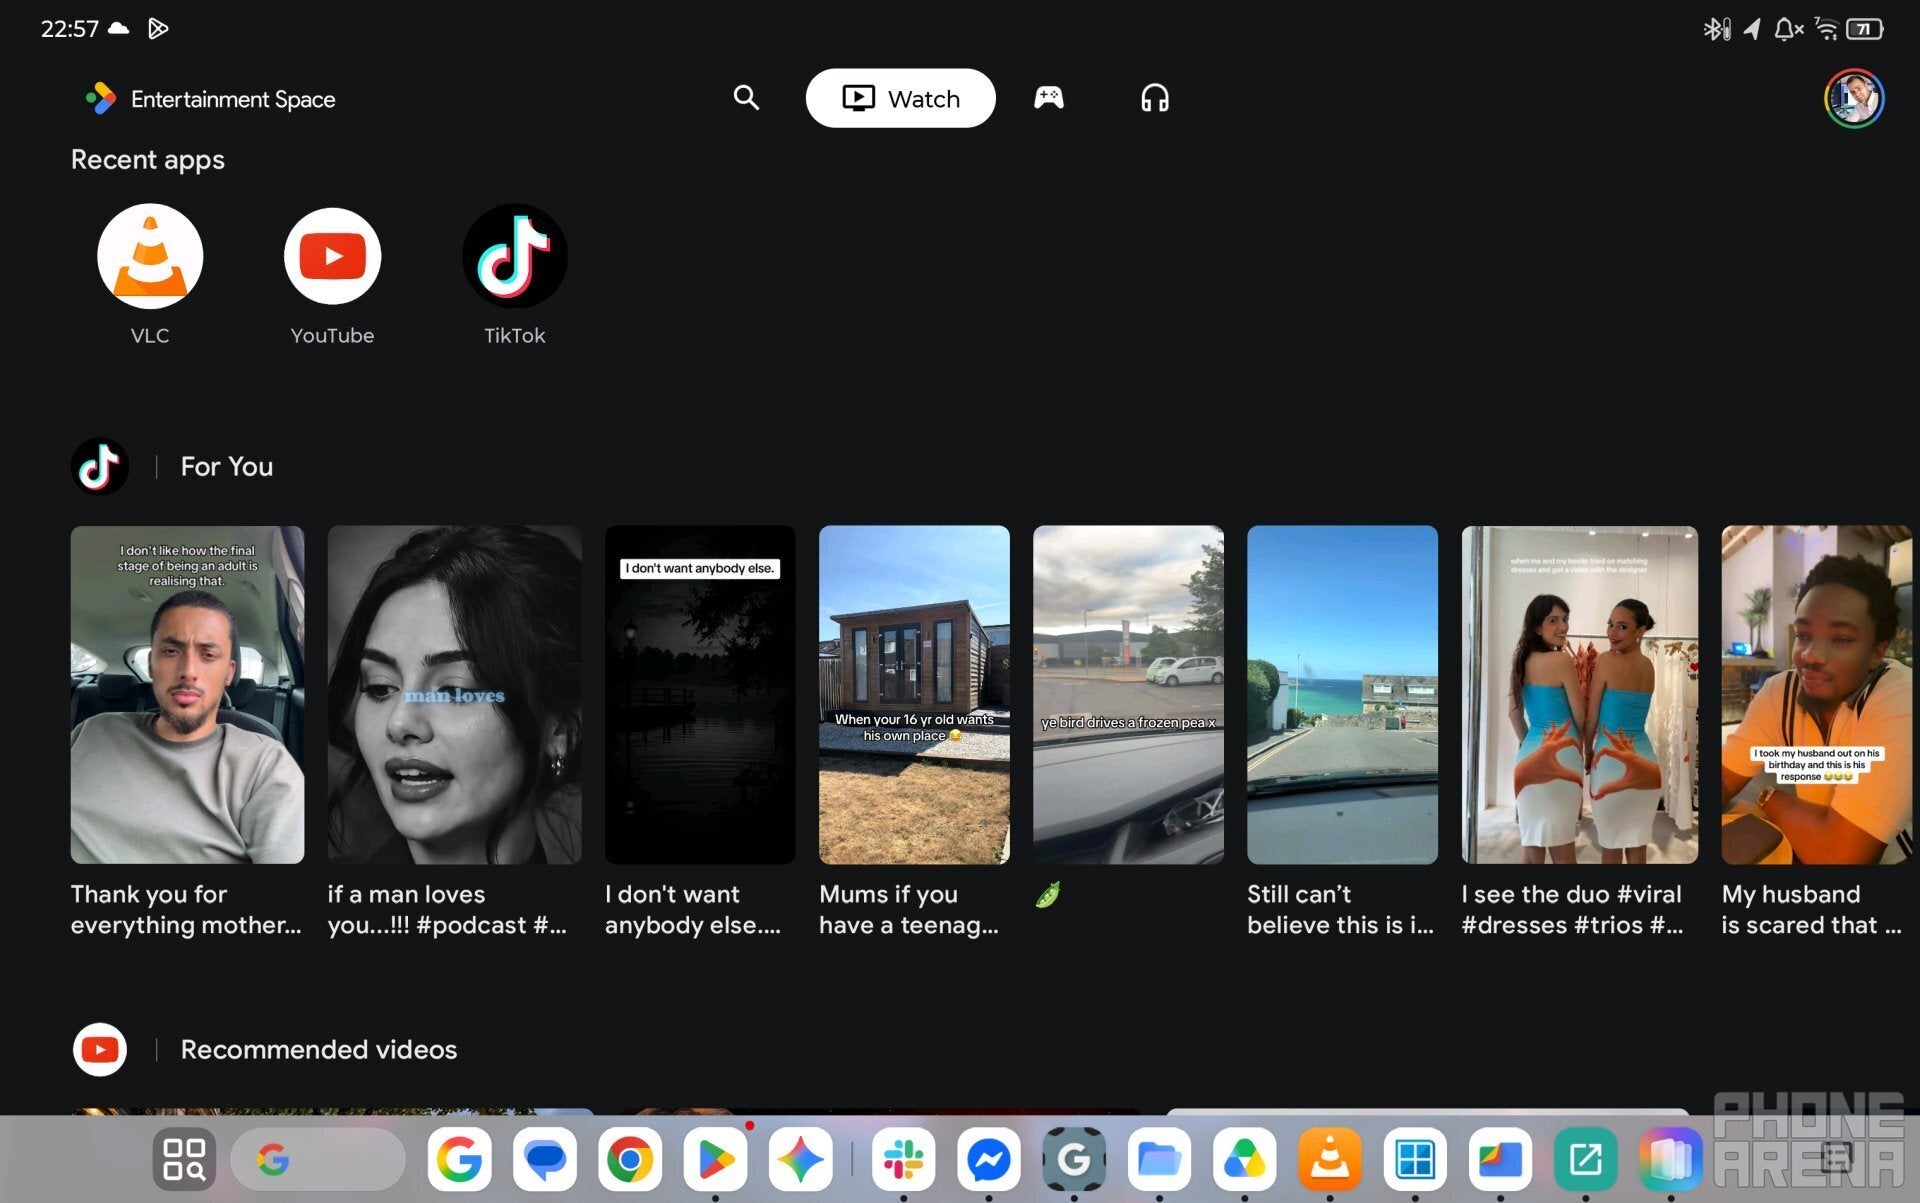Open the dark grey G app in the taskbar
Viewport: 1920px width, 1203px height.
click(1073, 1159)
